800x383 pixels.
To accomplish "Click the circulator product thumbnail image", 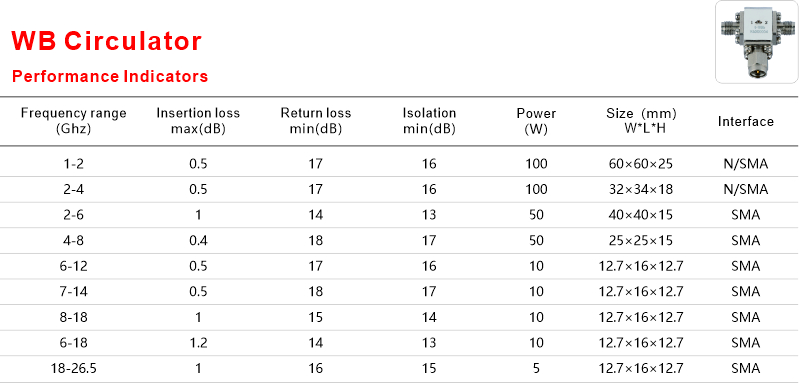I will pyautogui.click(x=757, y=42).
